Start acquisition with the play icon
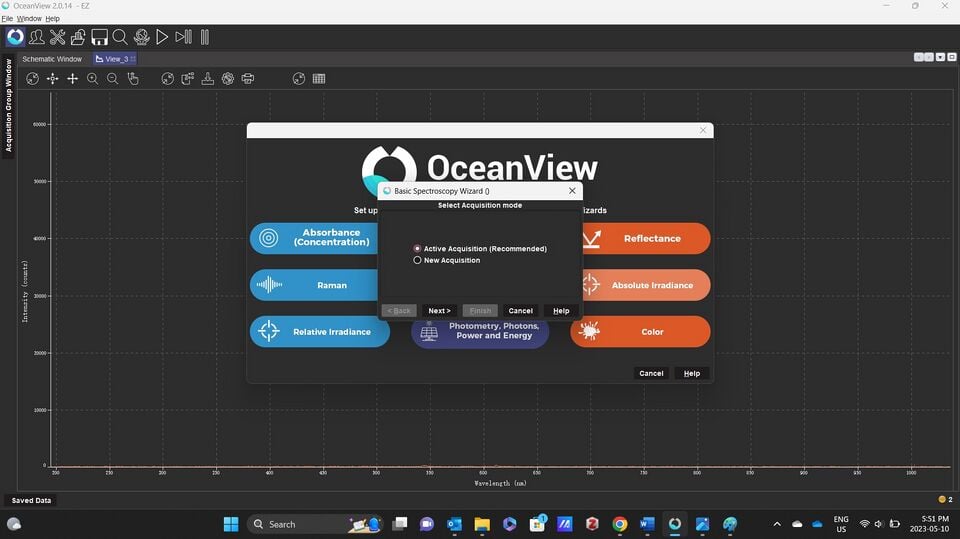 pos(162,37)
